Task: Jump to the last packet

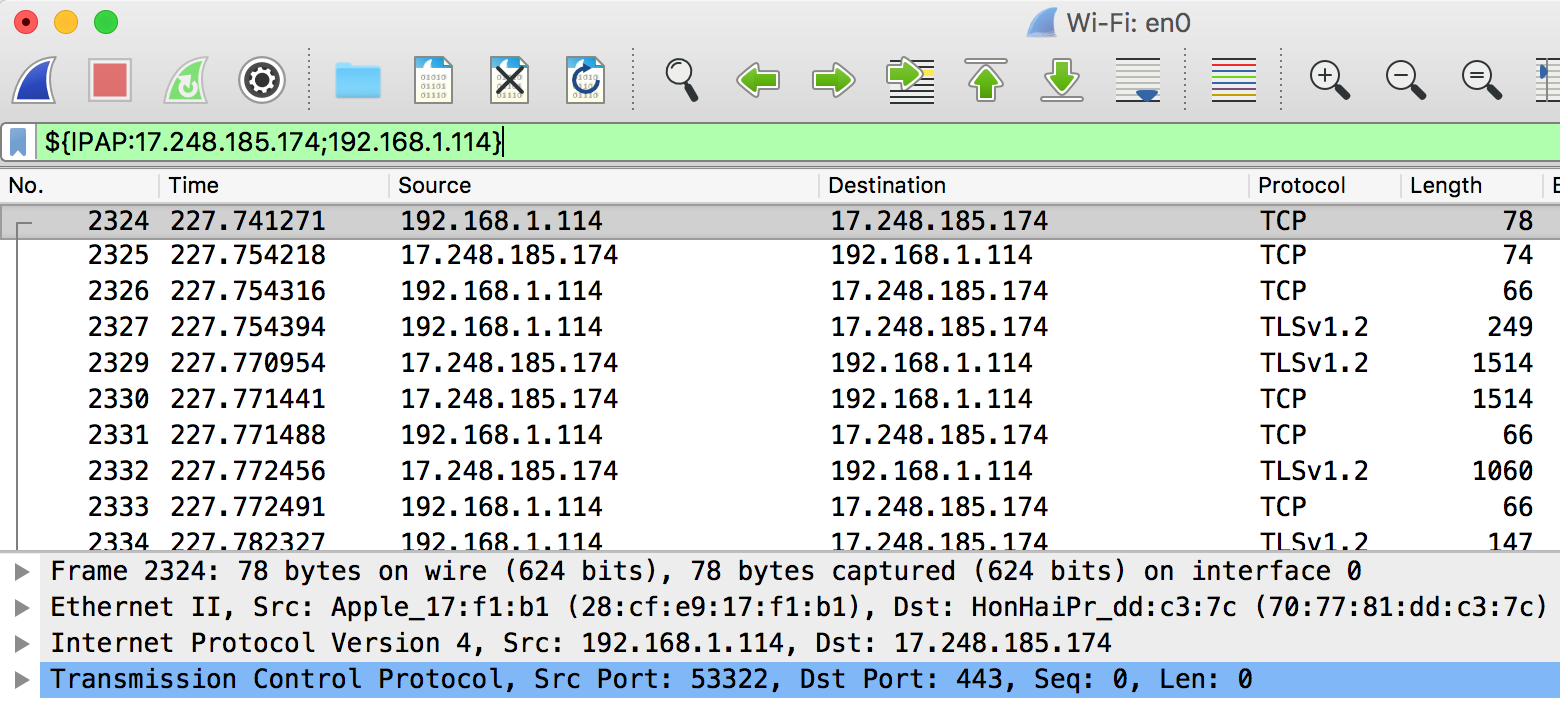Action: (1062, 80)
